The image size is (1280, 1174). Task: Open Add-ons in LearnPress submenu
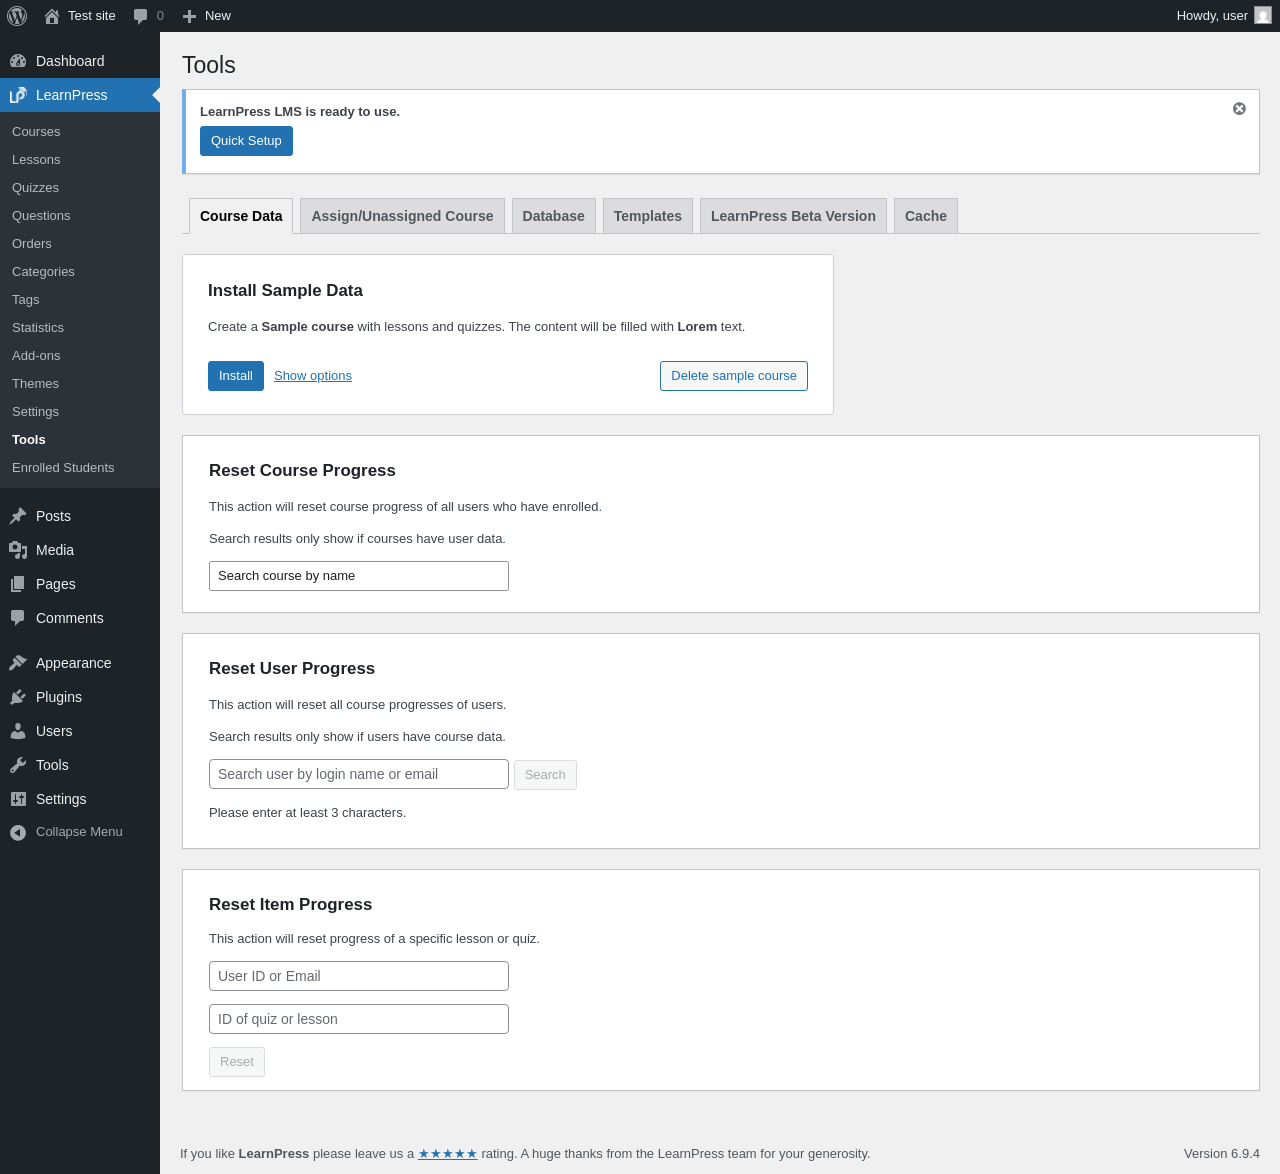80,356
